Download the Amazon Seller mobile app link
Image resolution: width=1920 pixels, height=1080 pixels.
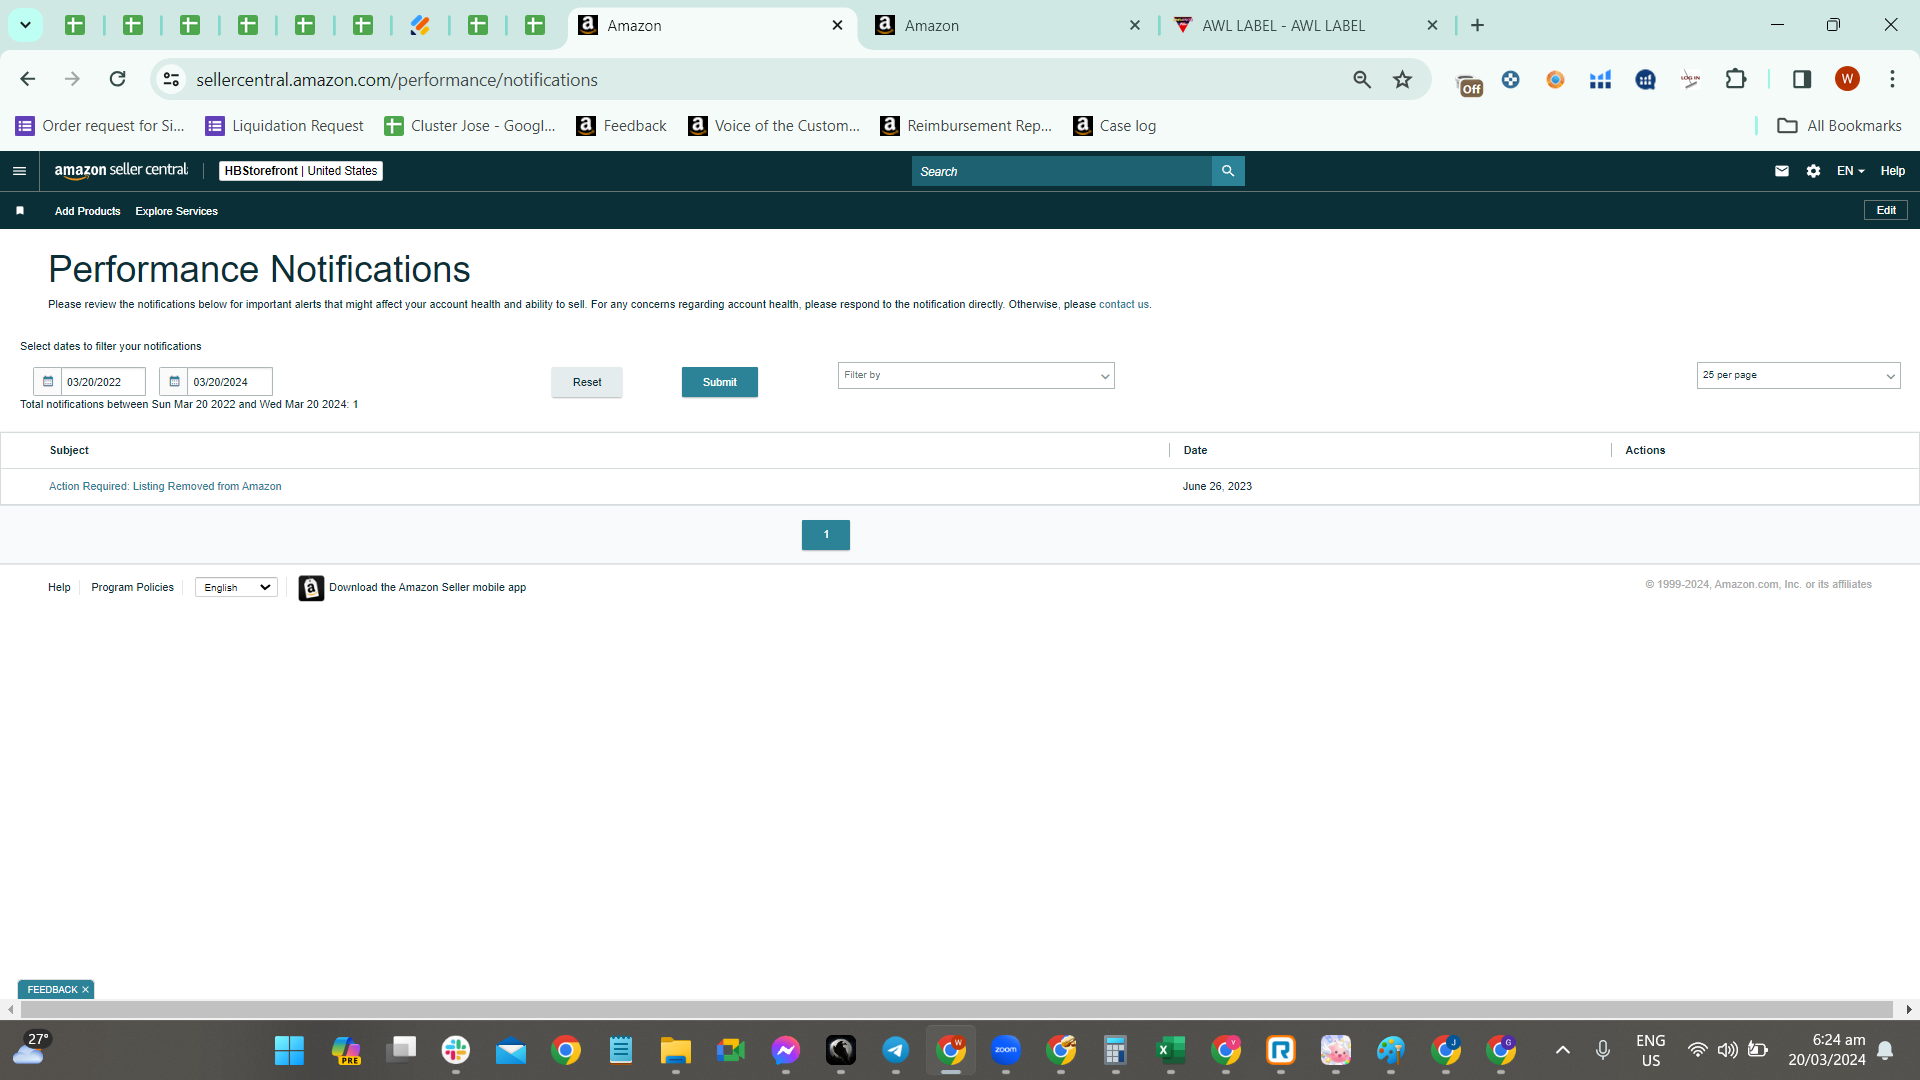[x=427, y=588]
